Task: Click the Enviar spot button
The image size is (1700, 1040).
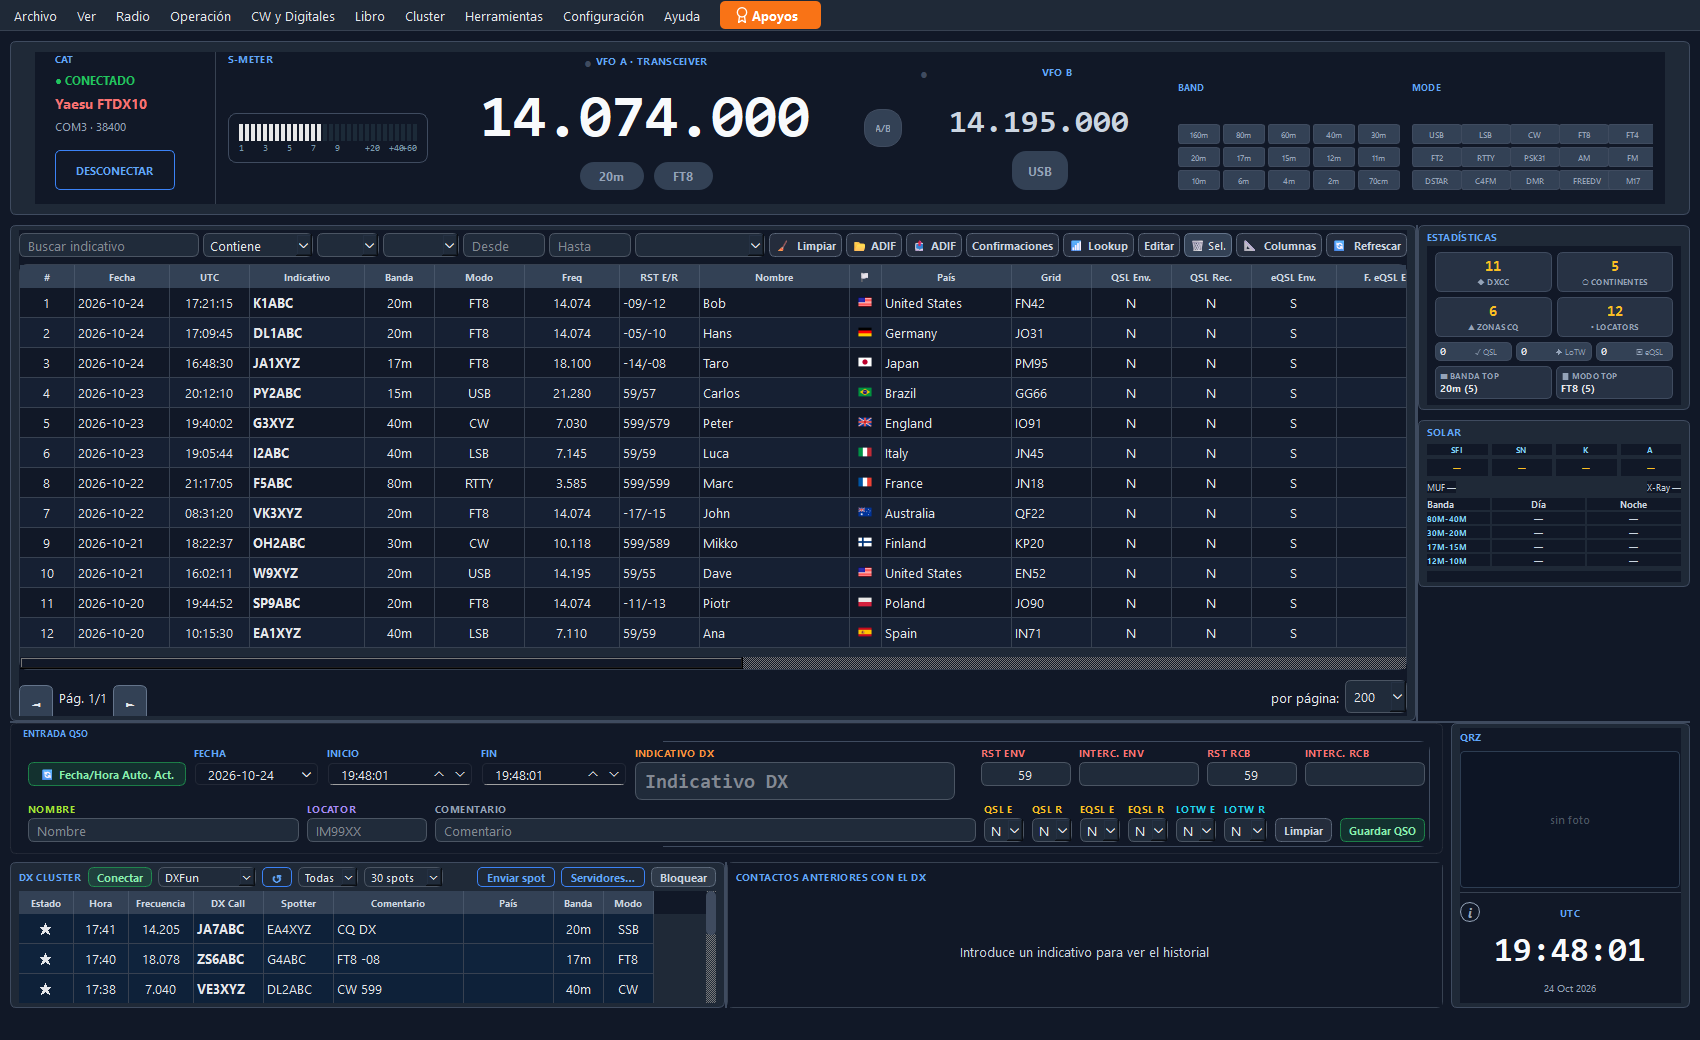Action: pyautogui.click(x=516, y=878)
